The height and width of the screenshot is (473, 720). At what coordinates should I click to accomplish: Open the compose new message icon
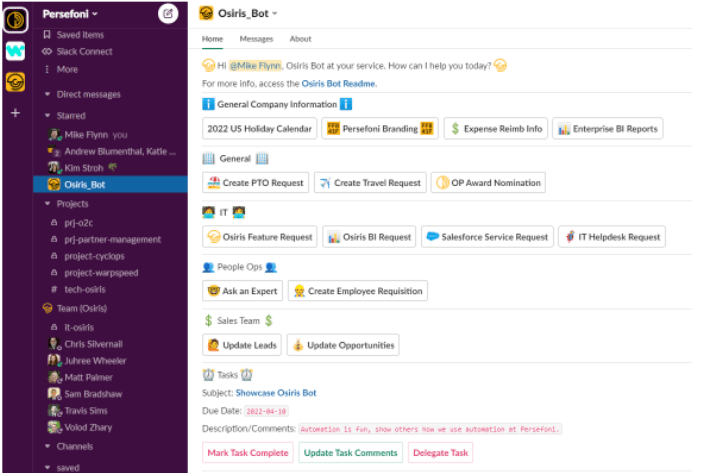[168, 14]
